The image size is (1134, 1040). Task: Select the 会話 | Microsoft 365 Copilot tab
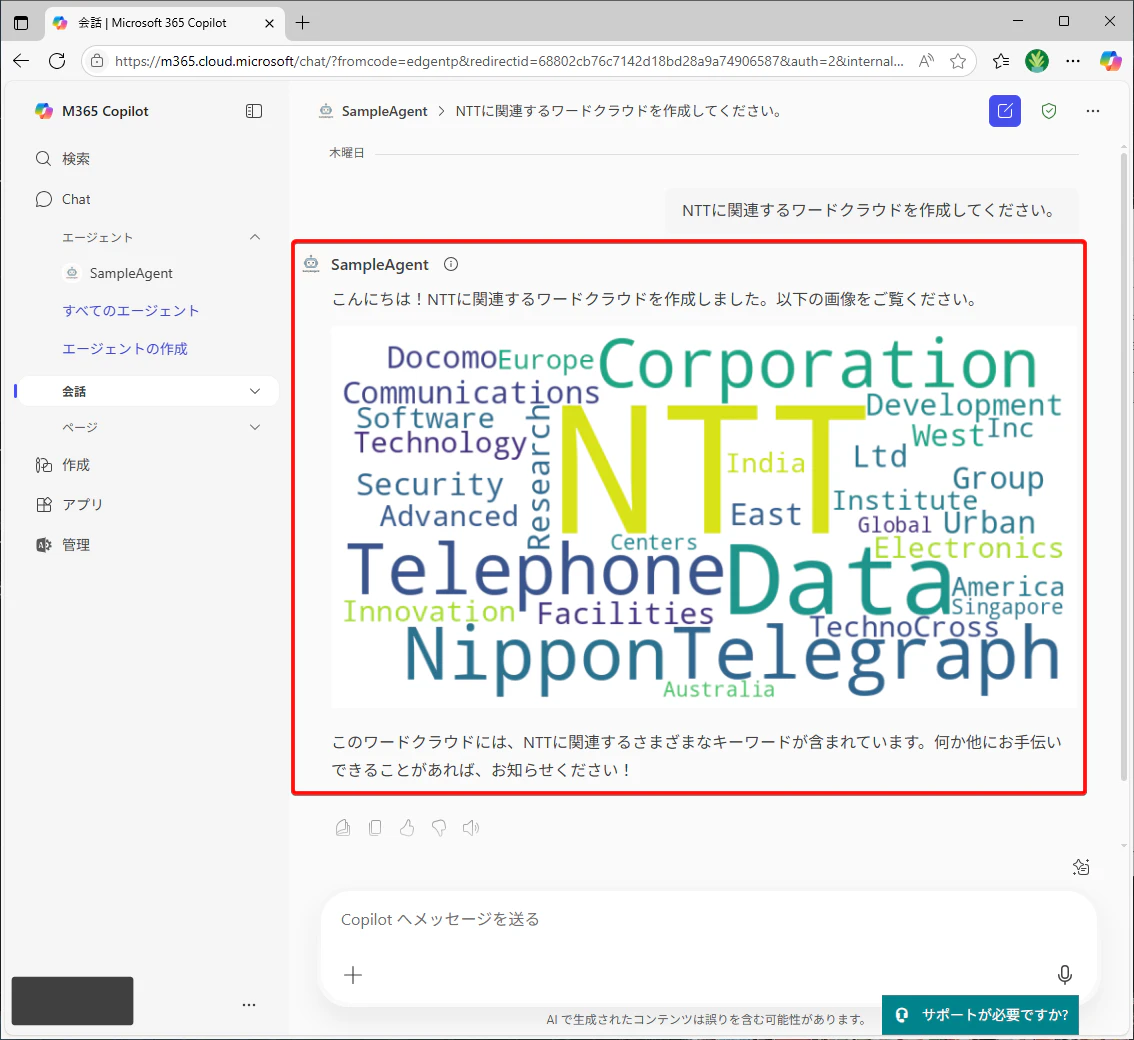(x=164, y=22)
